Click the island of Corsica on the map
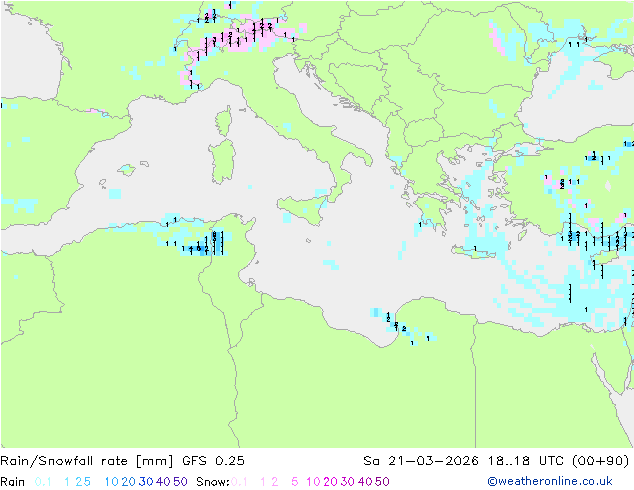The height and width of the screenshot is (490, 634). (224, 120)
